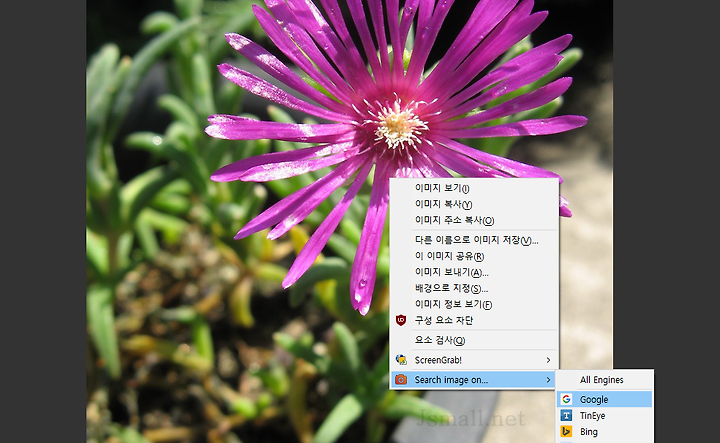Click the ScreenGrab! extension icon
Viewport: 720px width, 443px height.
pos(401,360)
